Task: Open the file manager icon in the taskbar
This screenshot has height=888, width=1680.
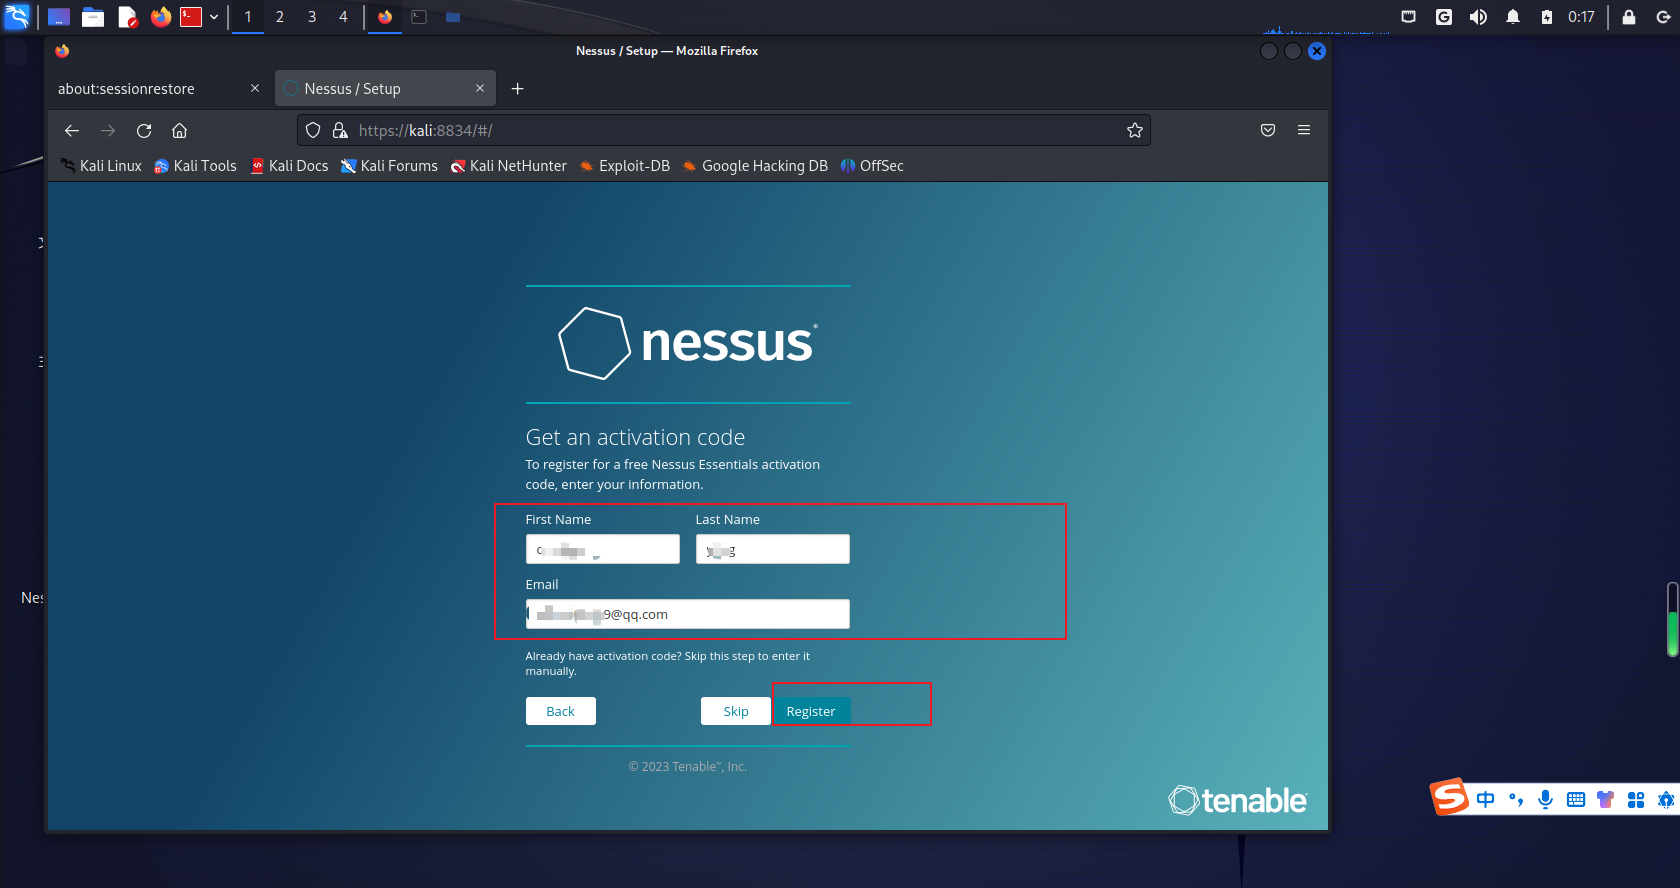Action: 93,17
